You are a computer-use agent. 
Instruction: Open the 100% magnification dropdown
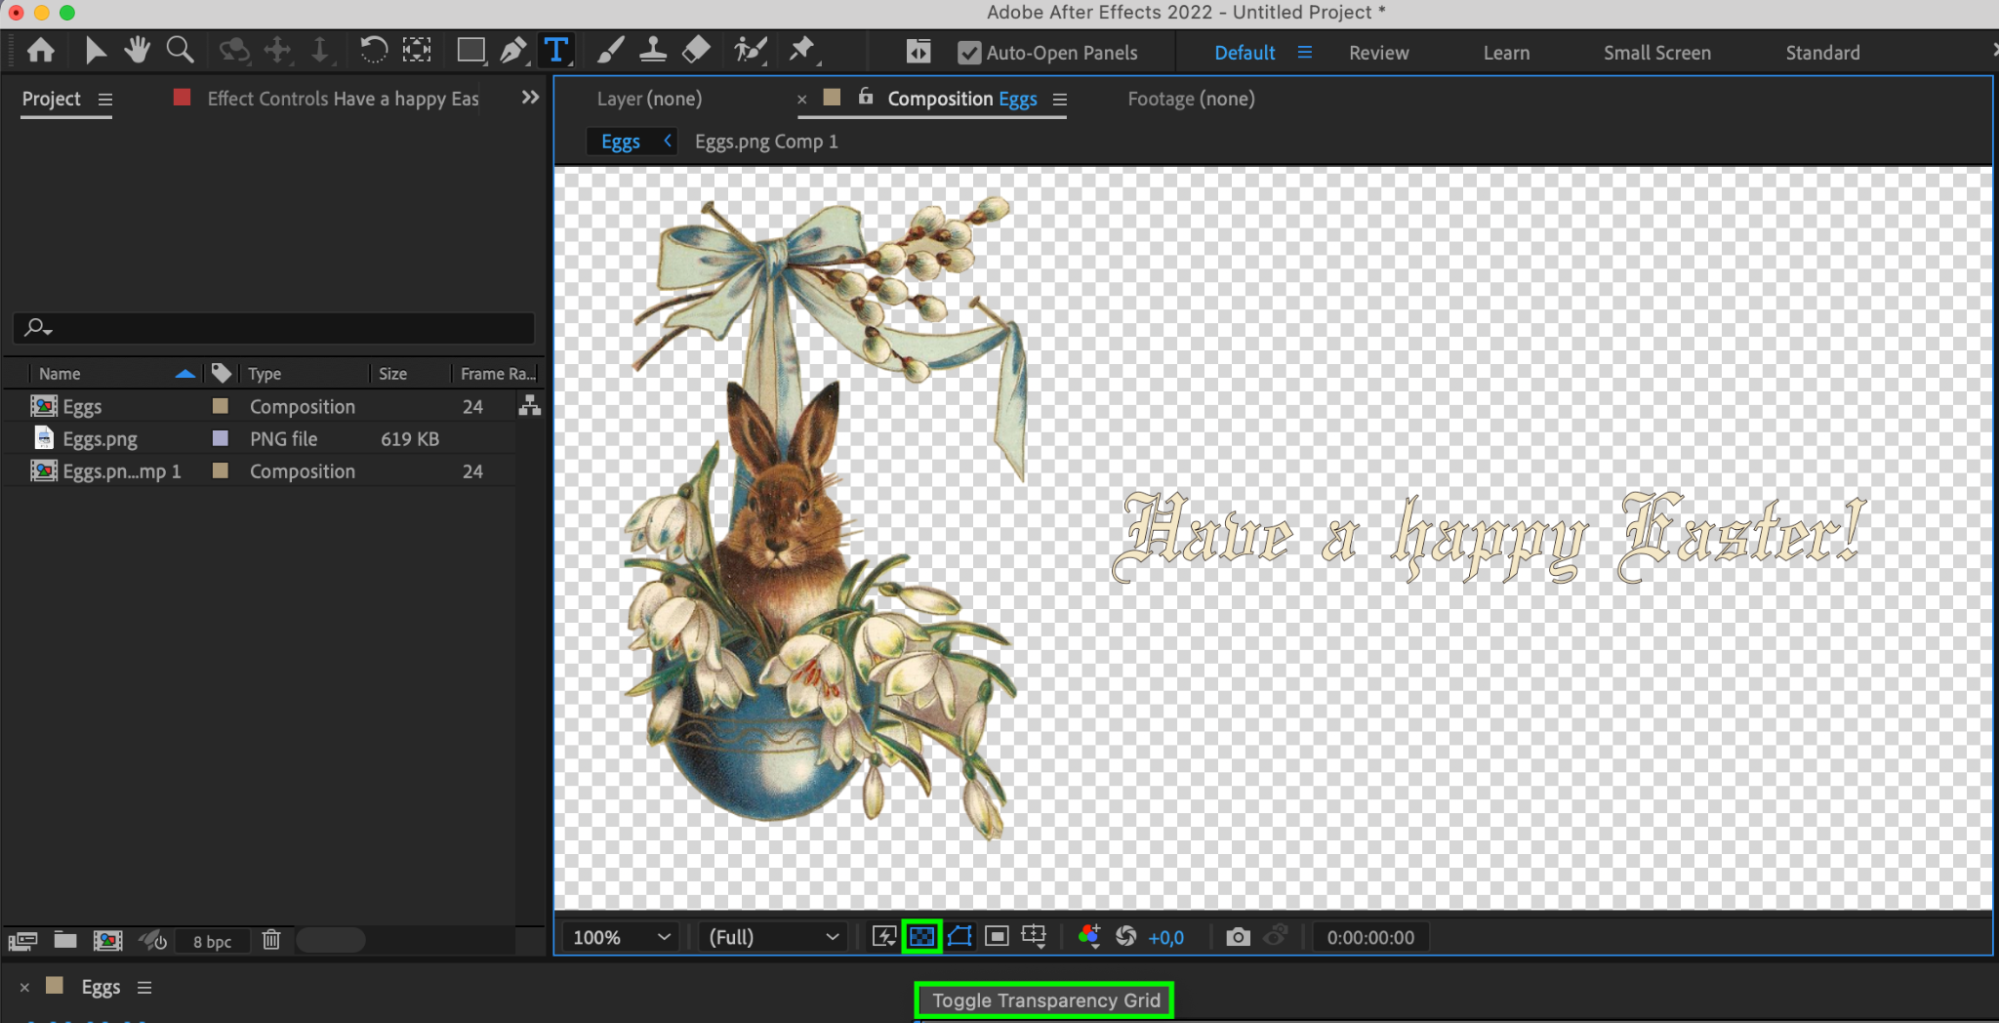(620, 937)
